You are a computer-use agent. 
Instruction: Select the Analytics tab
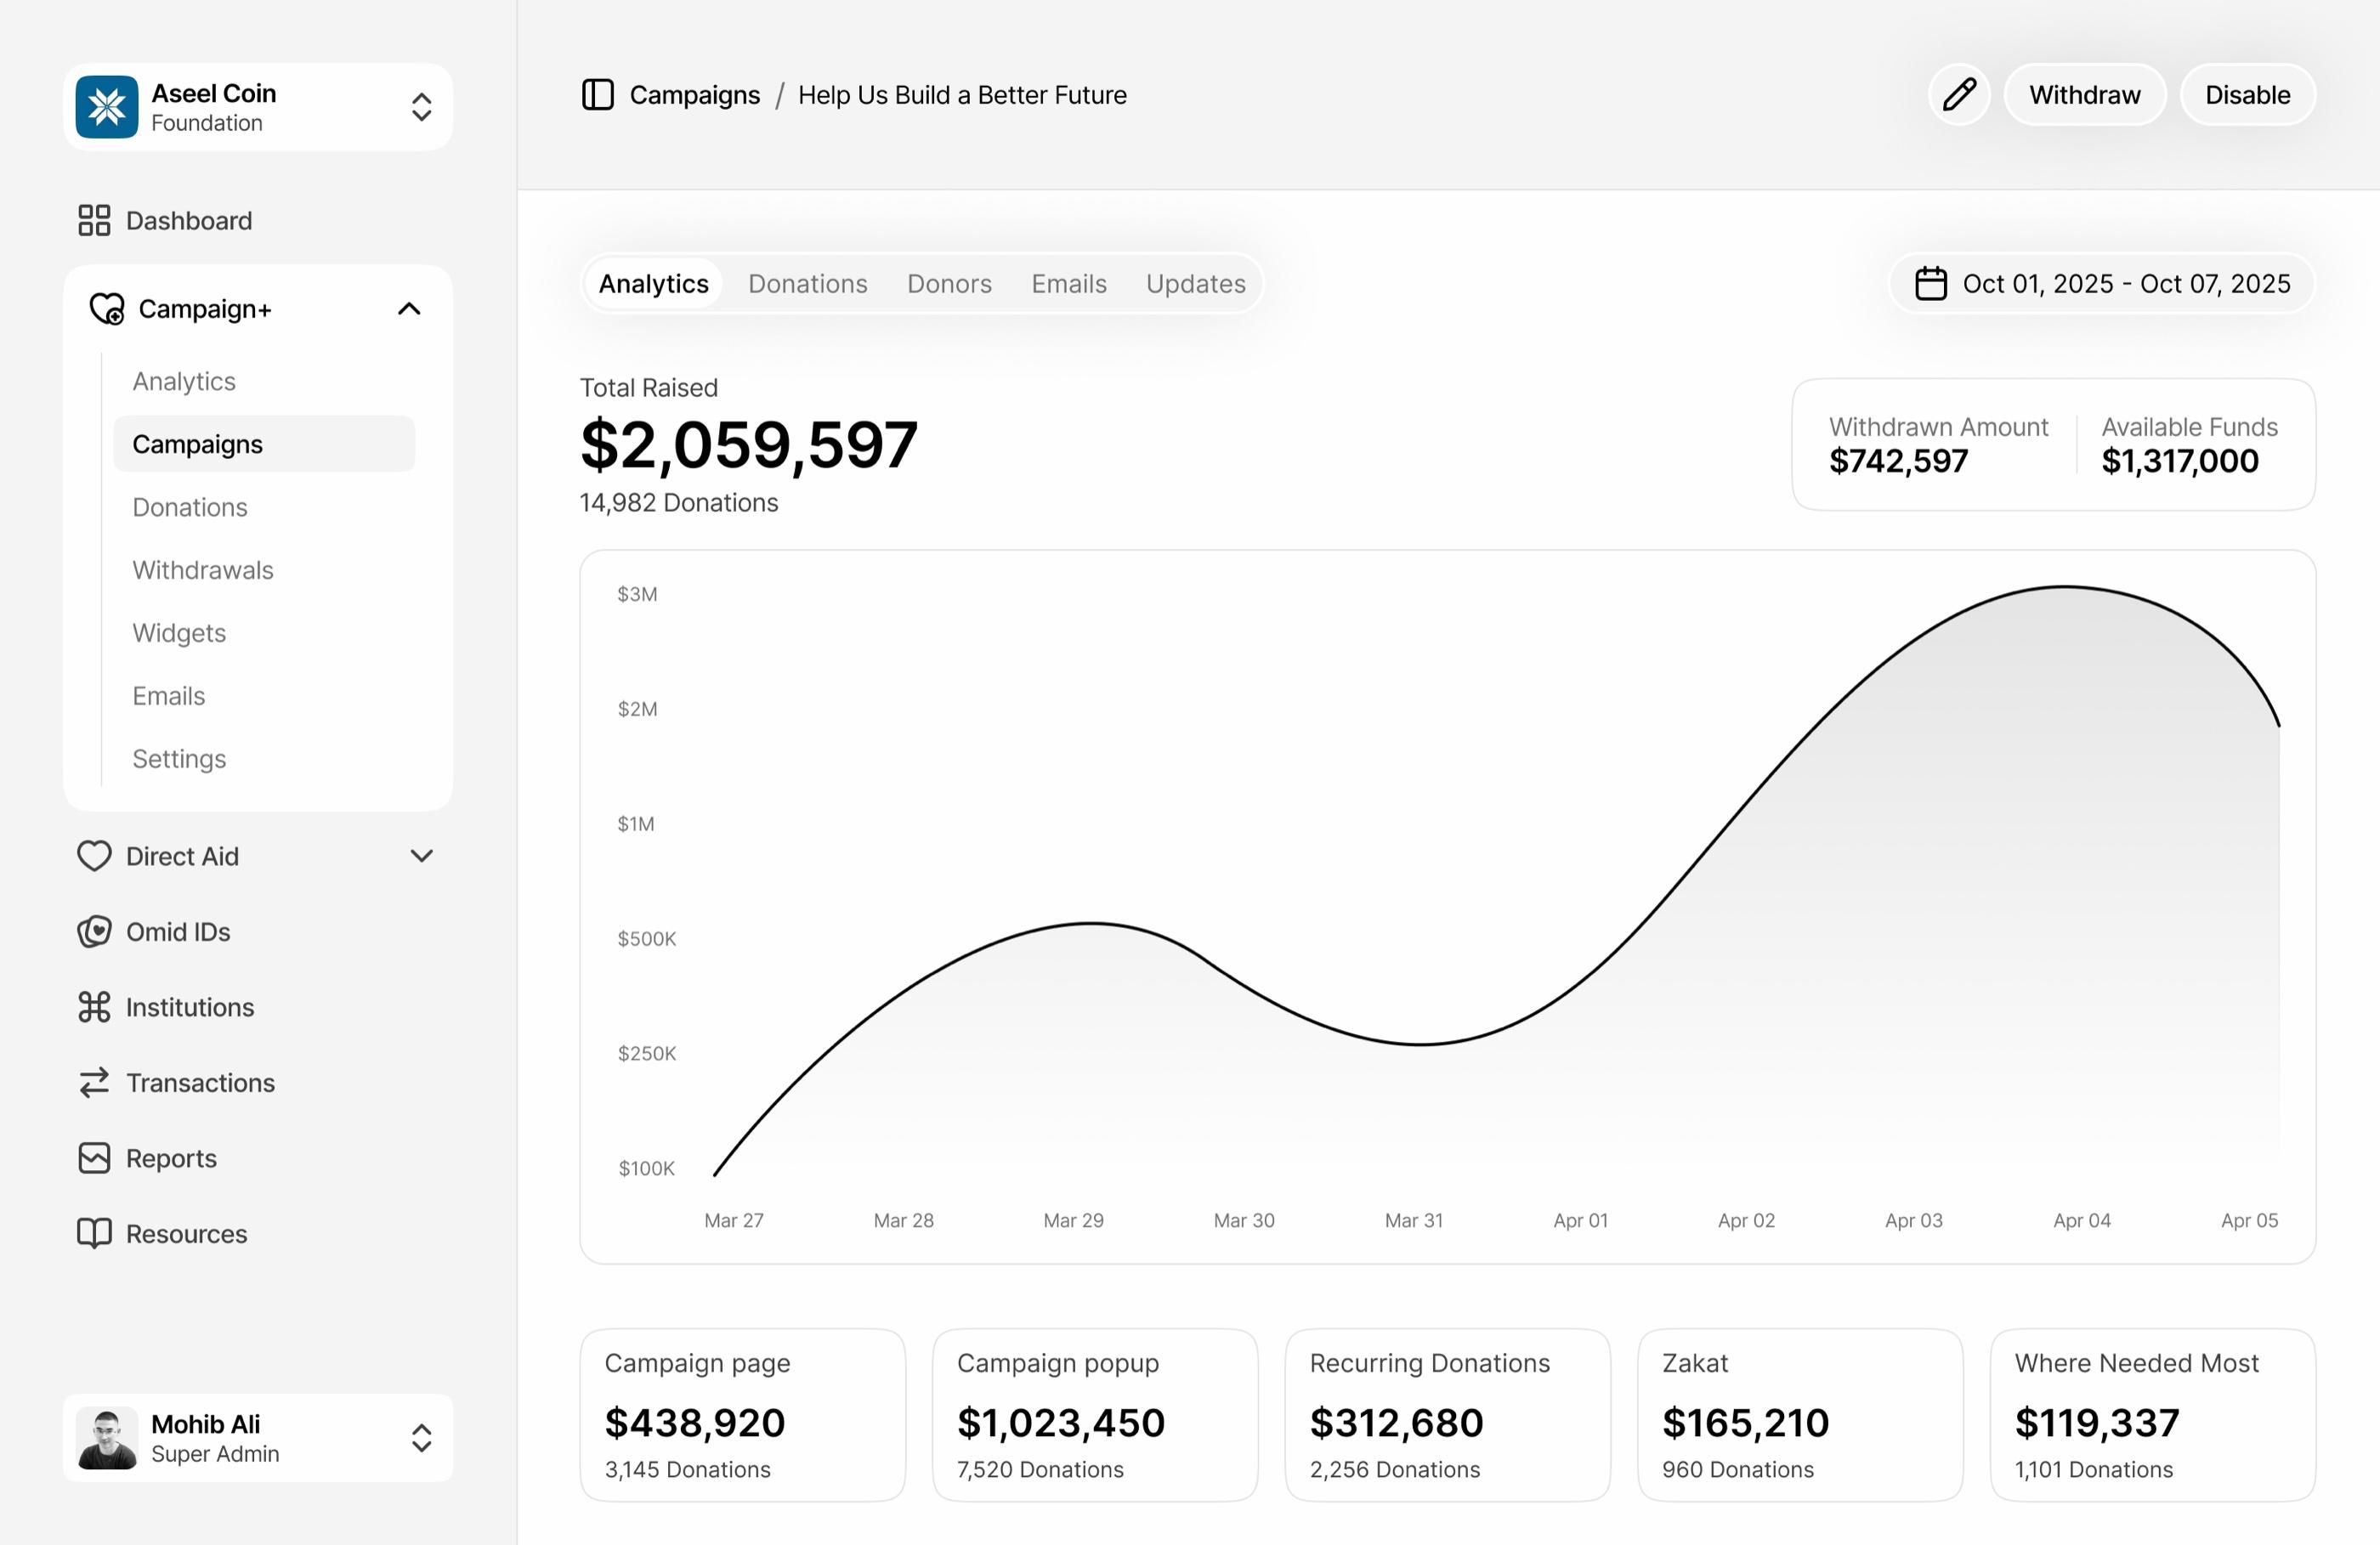(654, 284)
